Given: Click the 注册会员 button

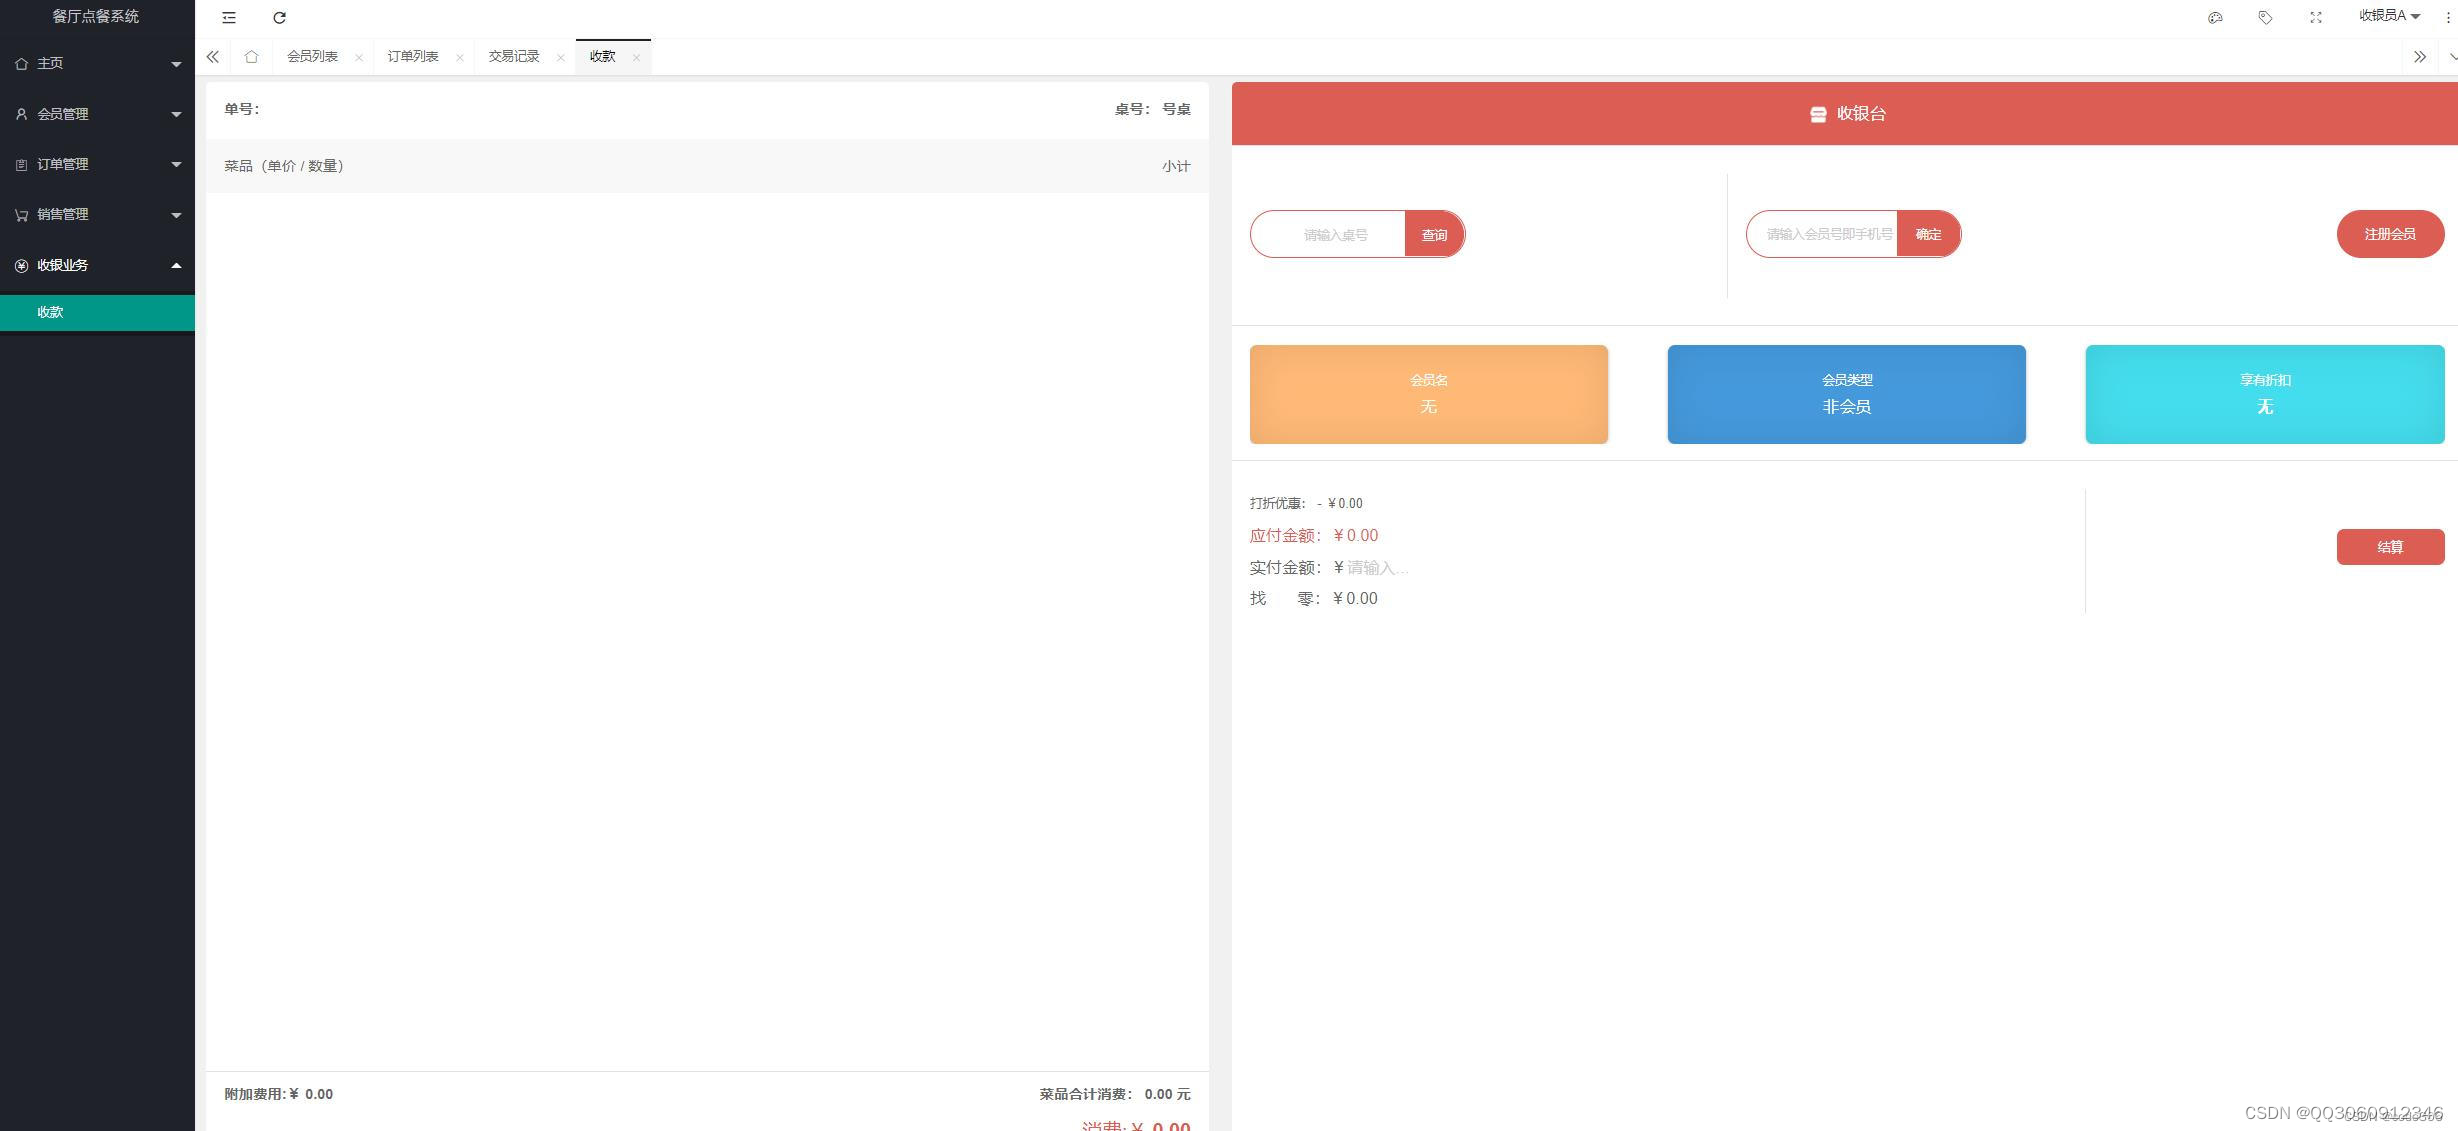Looking at the screenshot, I should click(x=2389, y=234).
